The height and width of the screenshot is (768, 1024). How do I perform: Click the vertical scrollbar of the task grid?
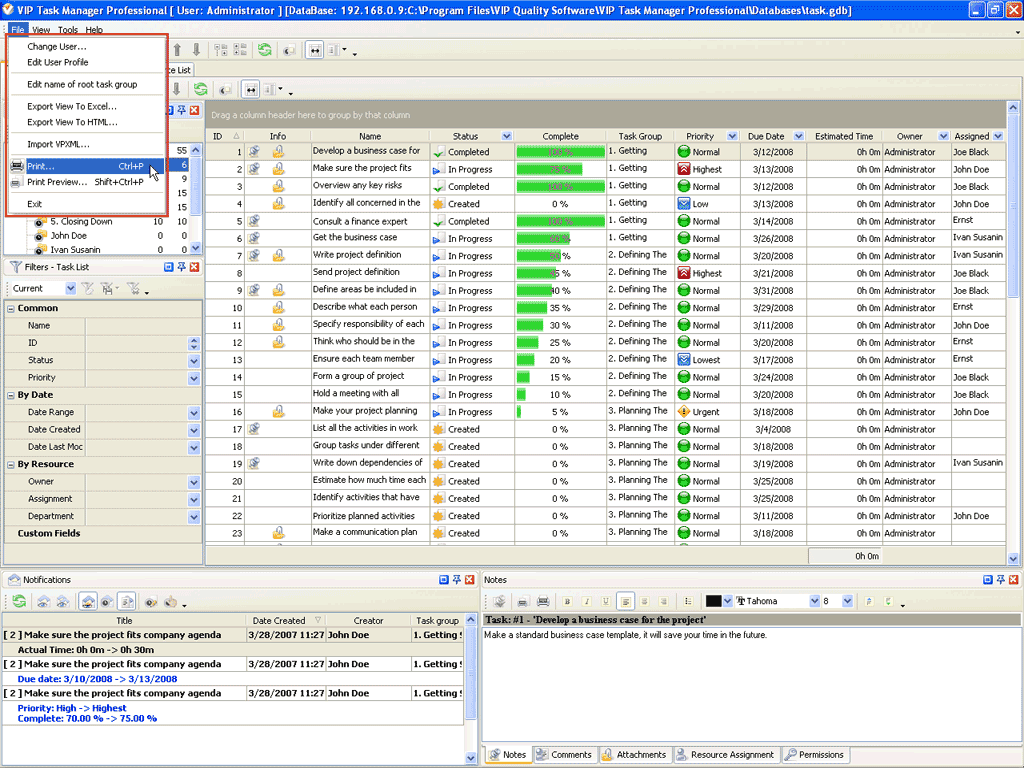[x=1013, y=332]
